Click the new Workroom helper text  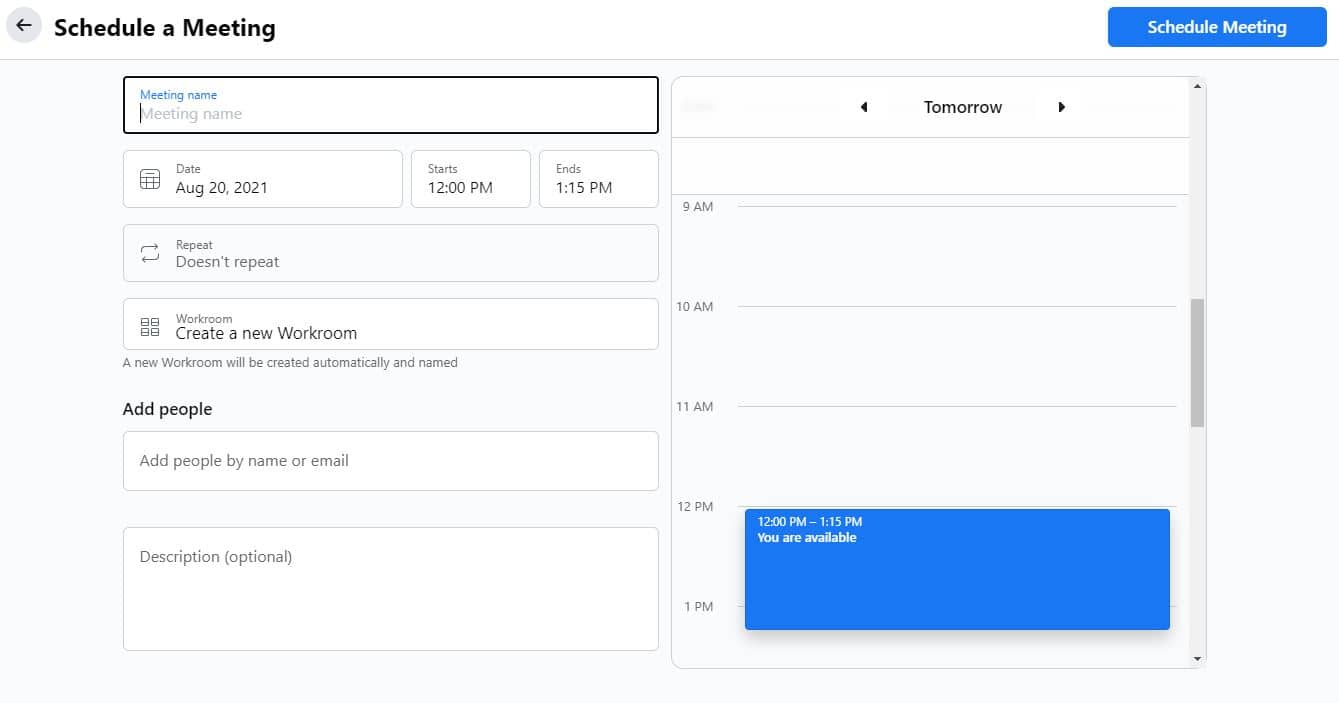[x=290, y=362]
